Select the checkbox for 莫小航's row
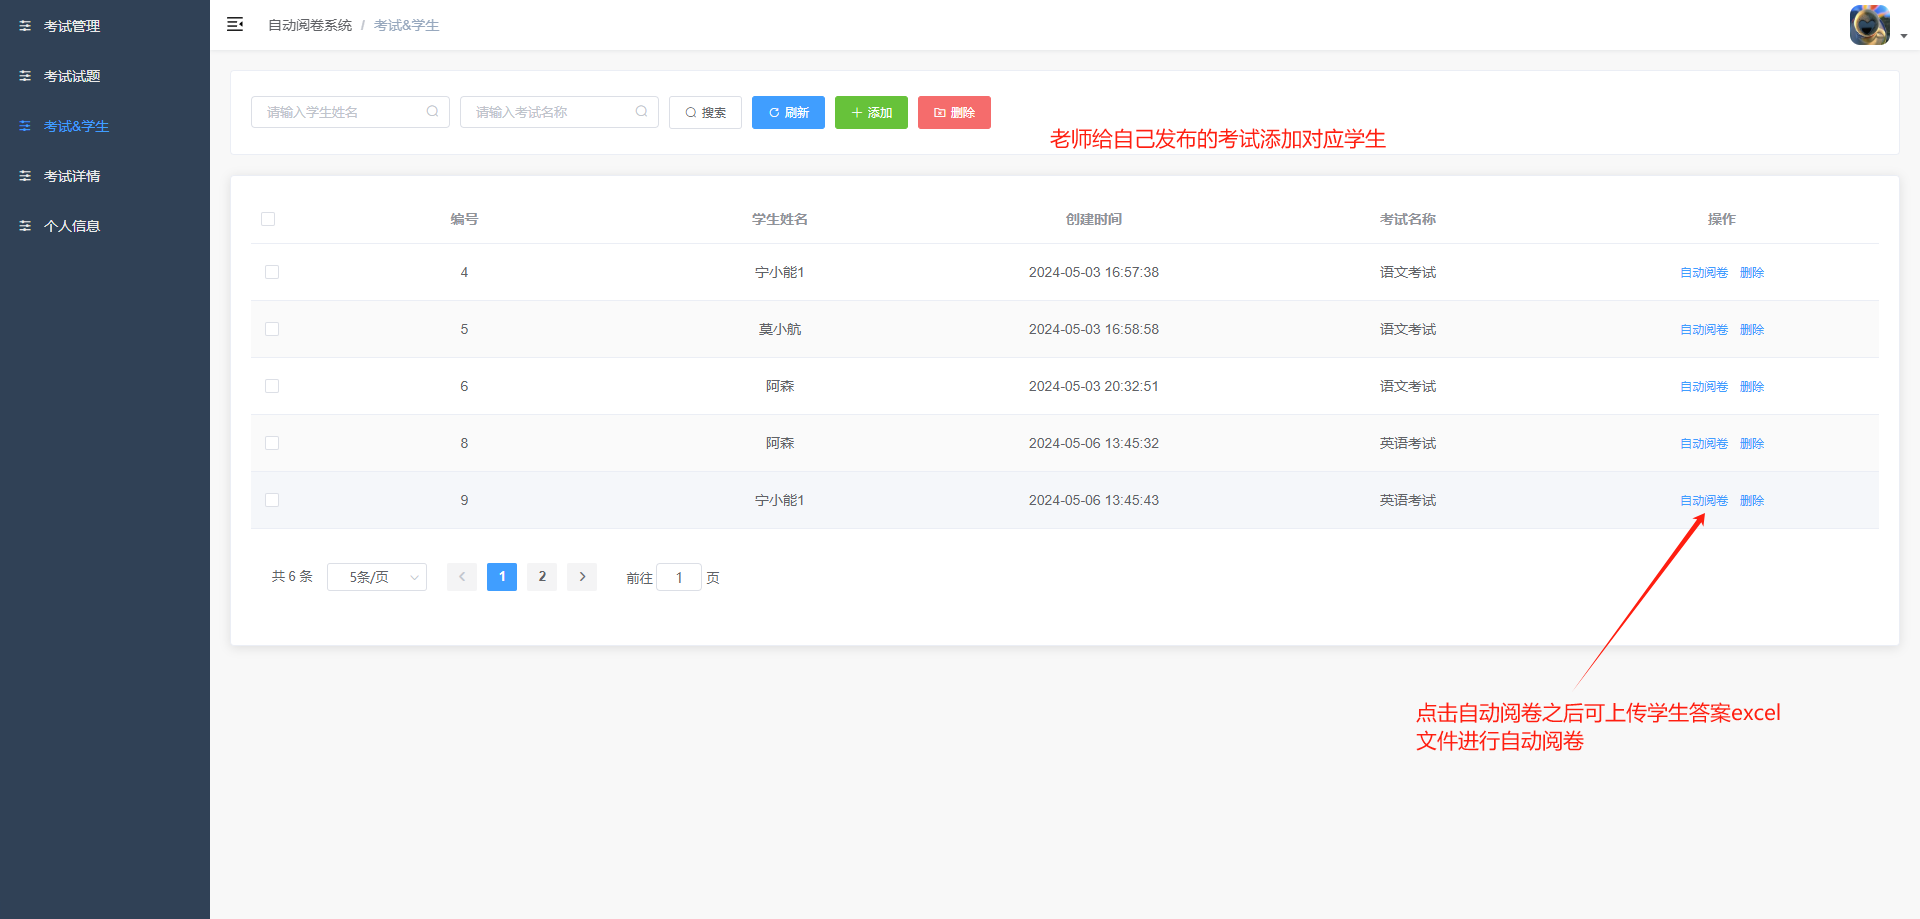Screen dimensions: 1920x919 [272, 329]
